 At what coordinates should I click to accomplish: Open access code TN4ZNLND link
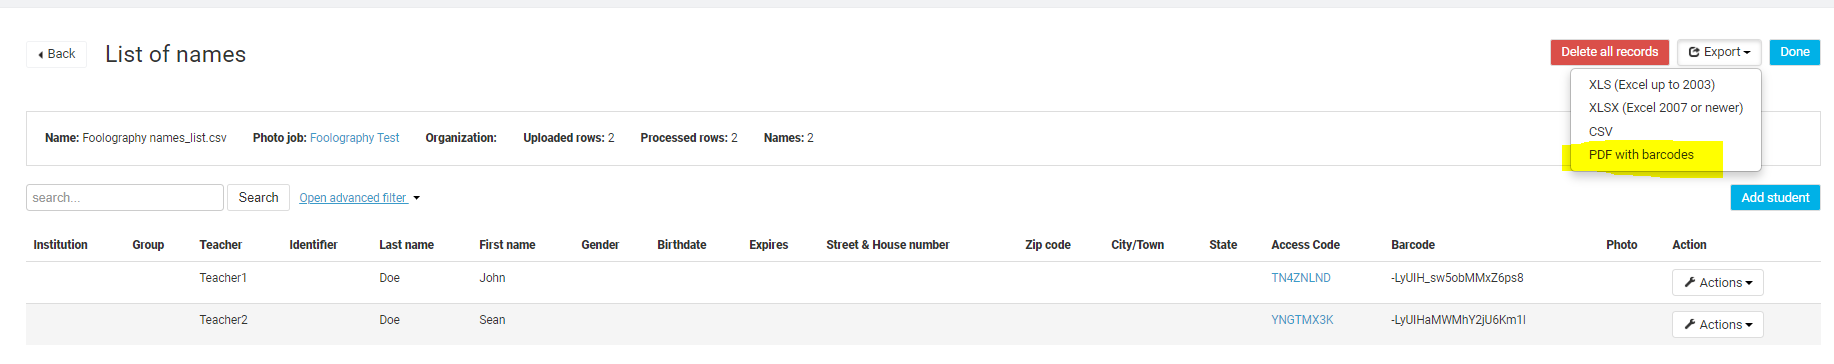(1300, 278)
